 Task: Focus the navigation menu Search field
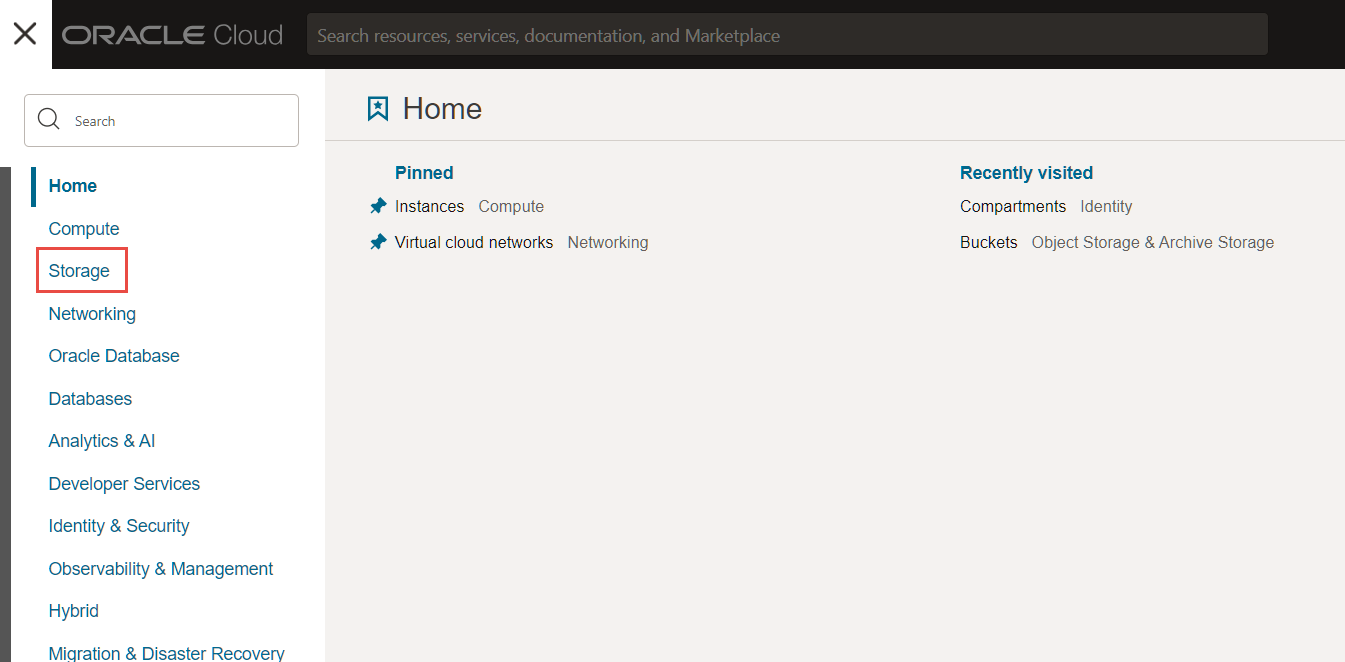(161, 120)
